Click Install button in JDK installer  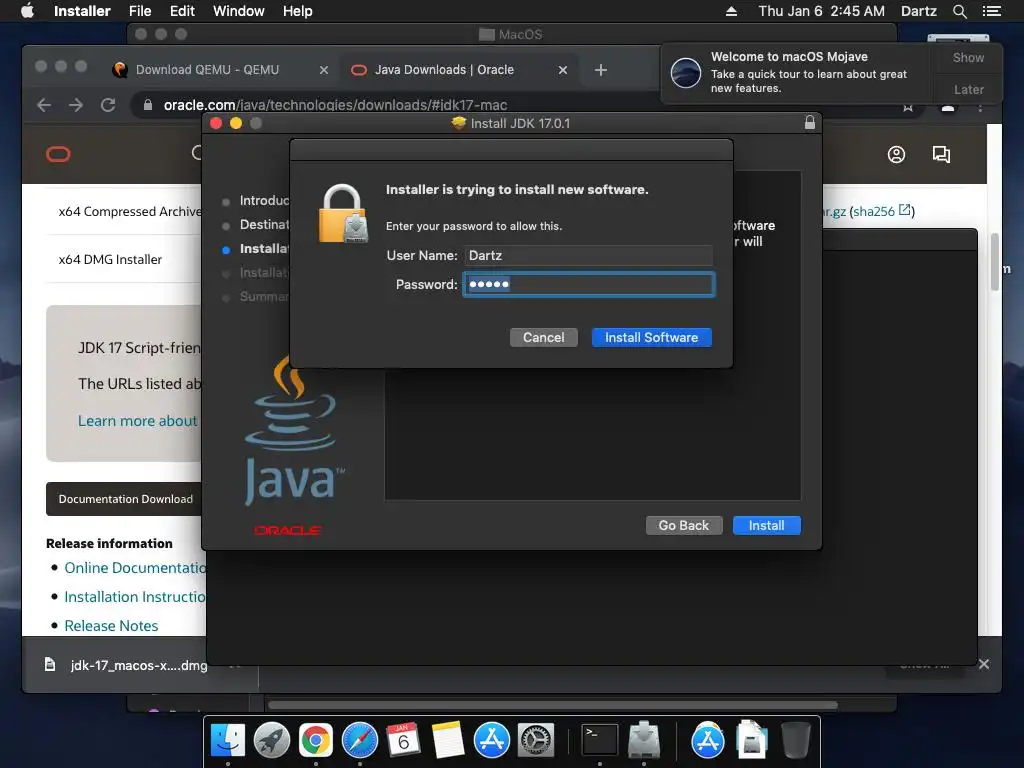pos(766,526)
